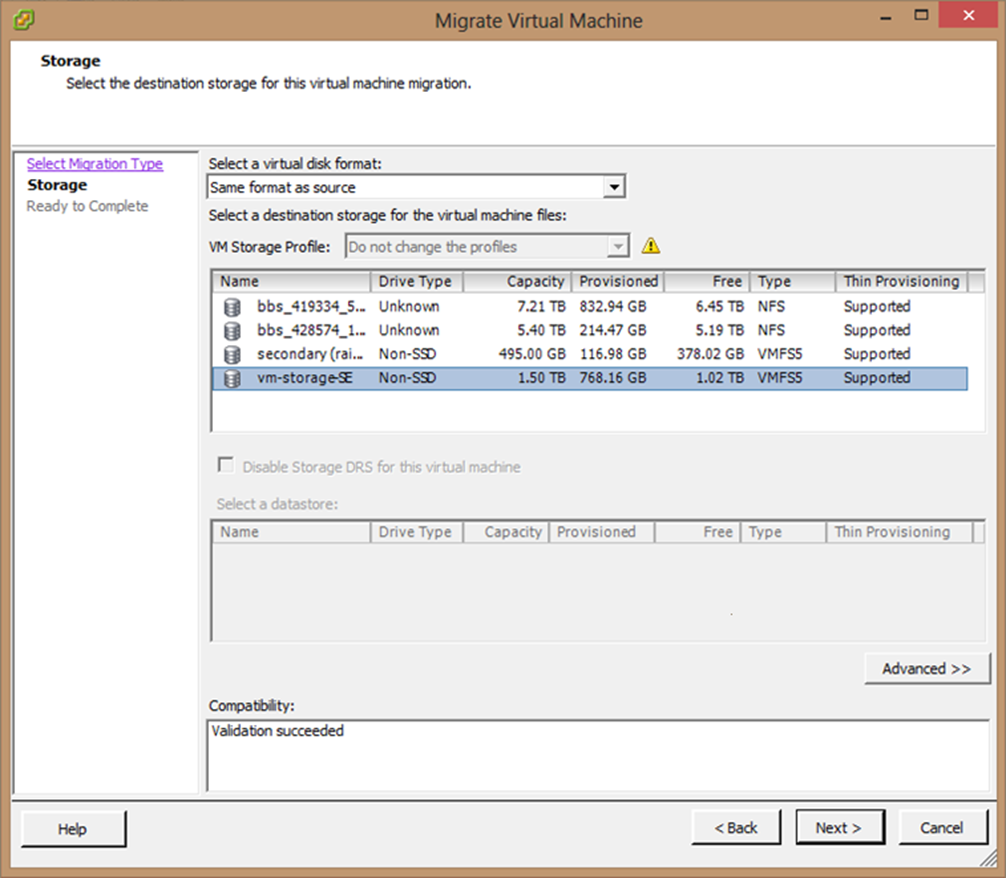The height and width of the screenshot is (878, 1006).
Task: Click the Back button
Action: click(735, 828)
